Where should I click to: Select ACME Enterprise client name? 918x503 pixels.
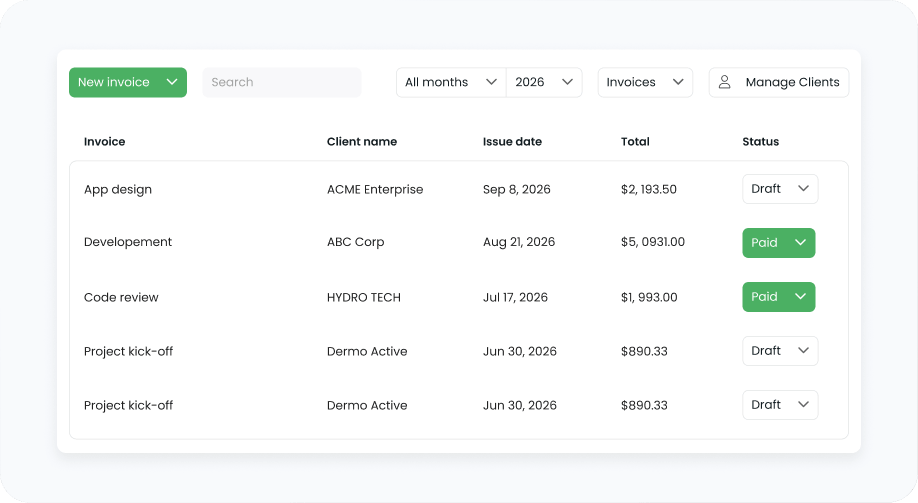[375, 189]
